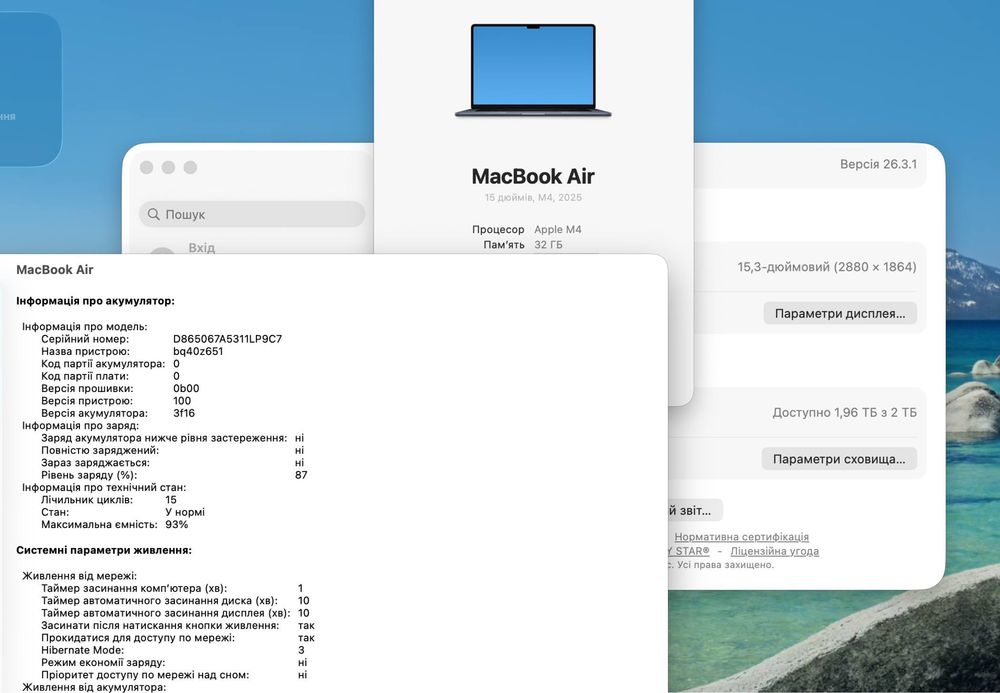Click charge level value 87
Screen dimensions: 1000x693
[301, 475]
